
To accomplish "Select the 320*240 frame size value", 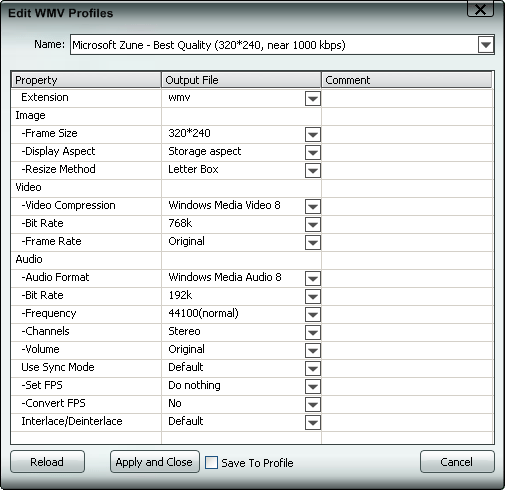I will point(189,133).
